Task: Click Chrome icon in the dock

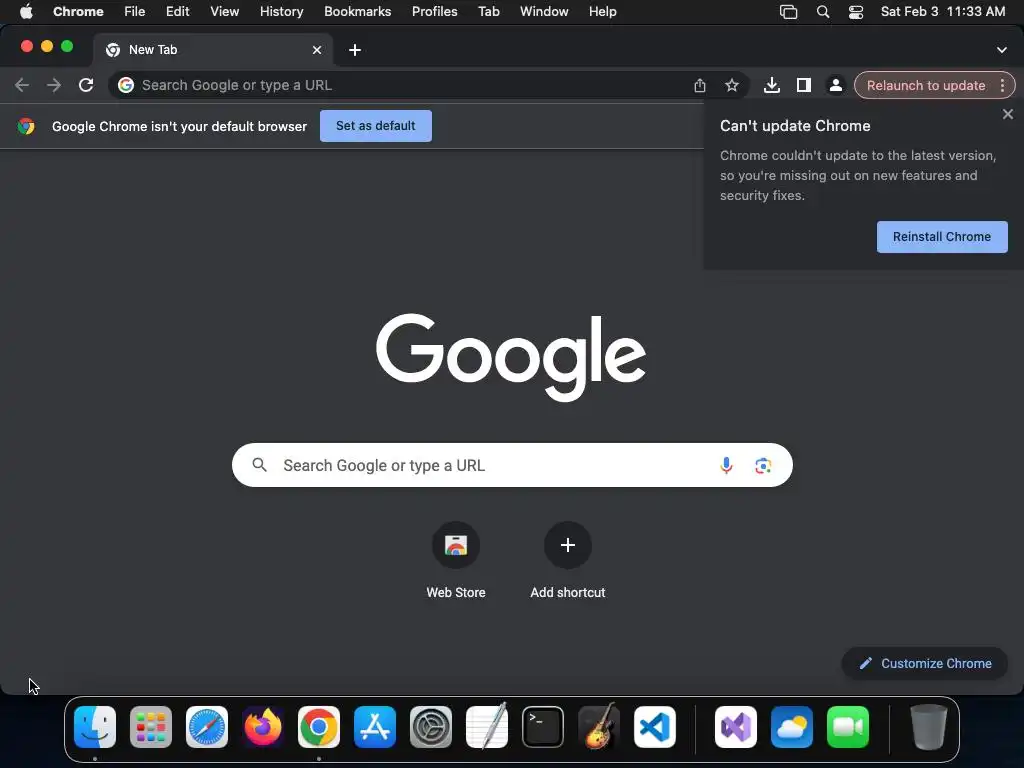Action: 319,727
